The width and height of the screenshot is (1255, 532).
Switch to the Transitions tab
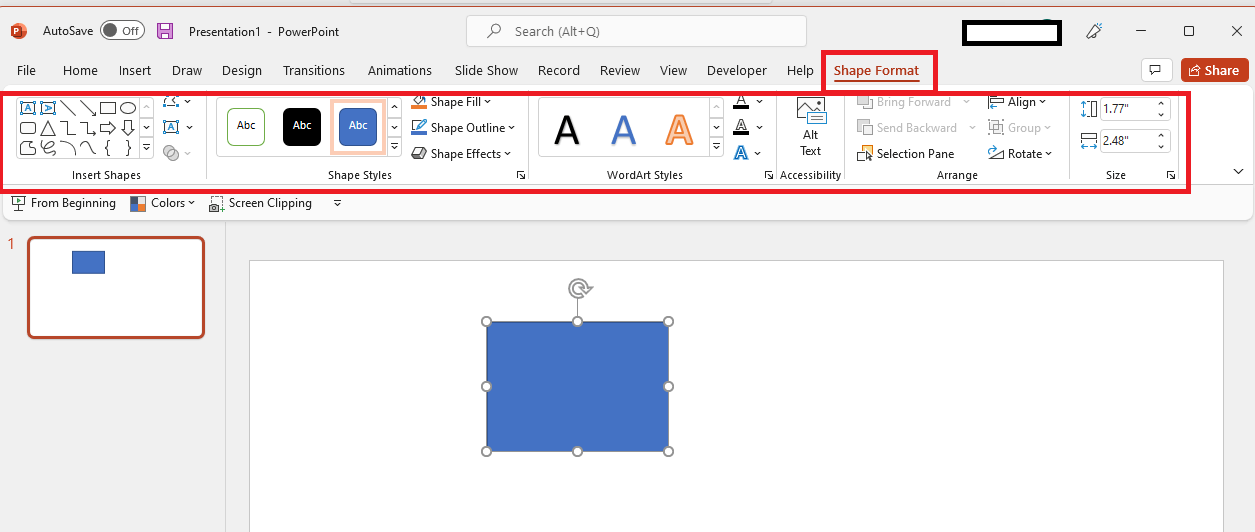click(314, 71)
